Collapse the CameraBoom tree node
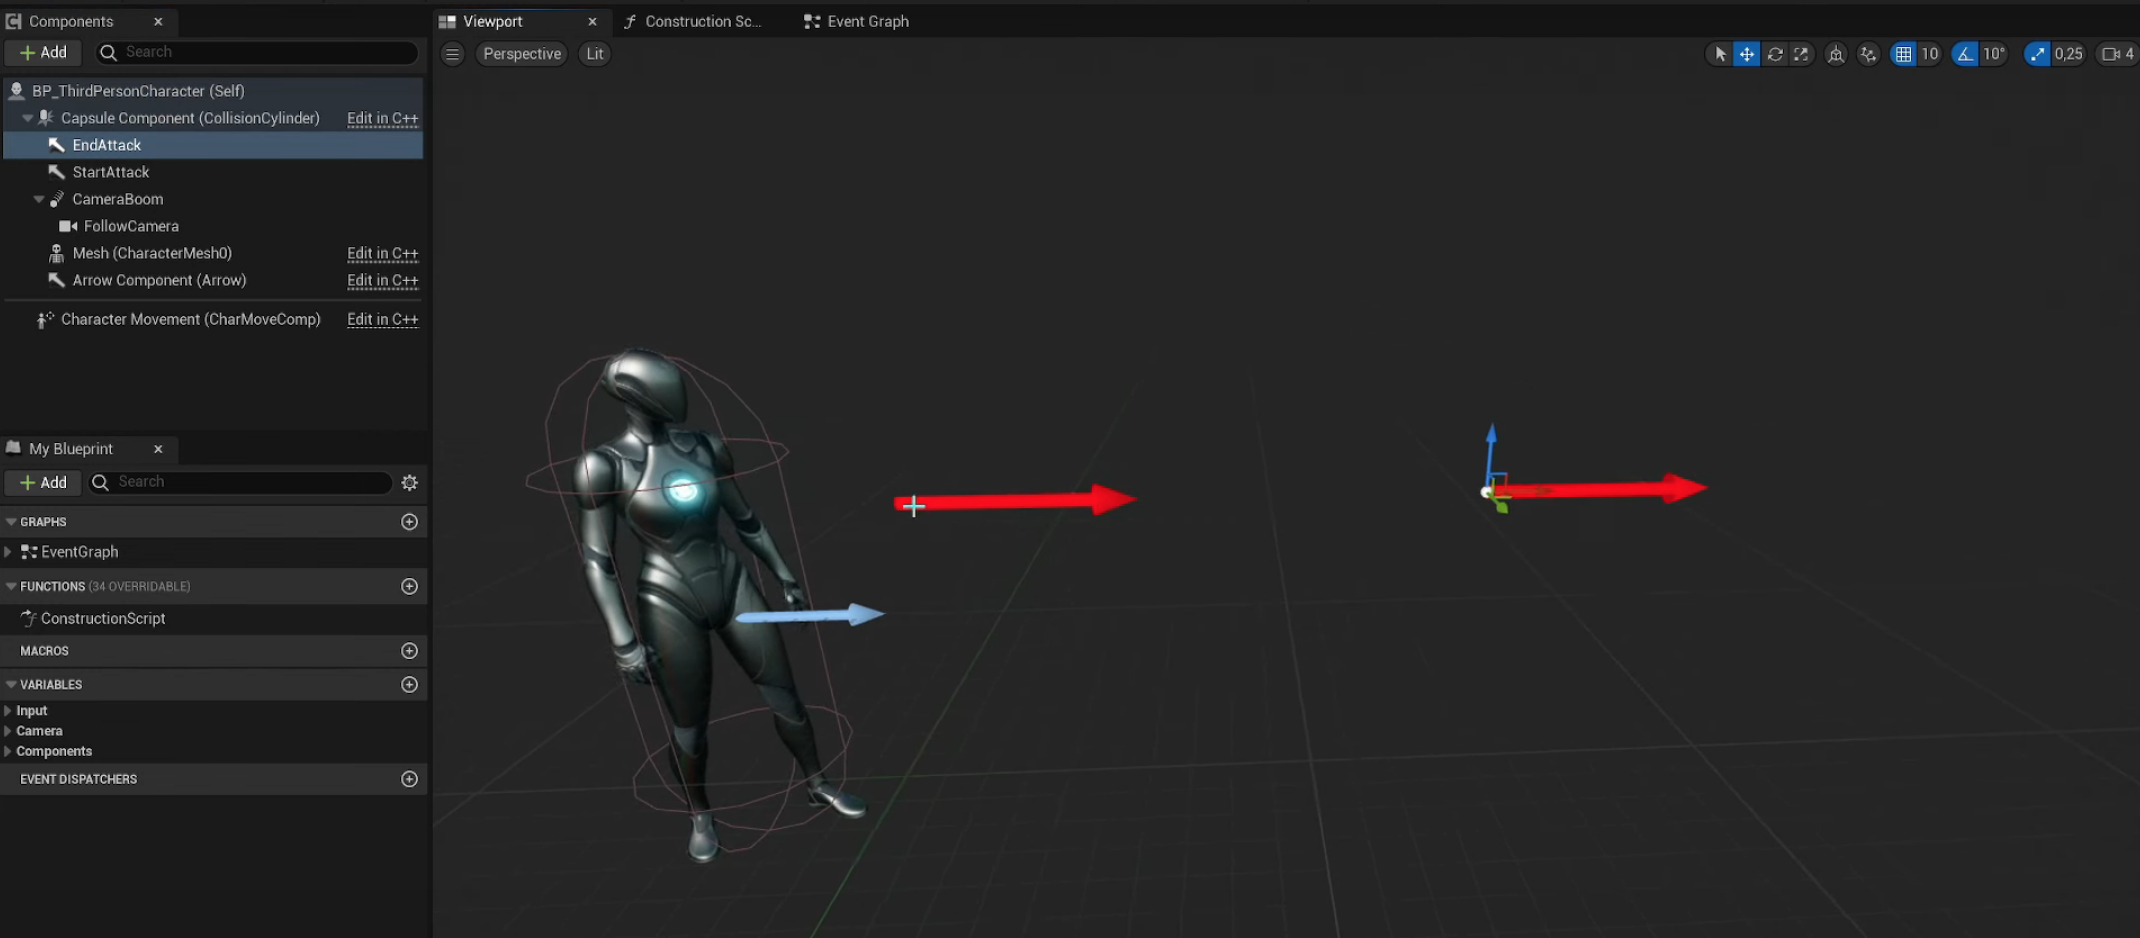Viewport: 2140px width, 938px height. coord(39,199)
